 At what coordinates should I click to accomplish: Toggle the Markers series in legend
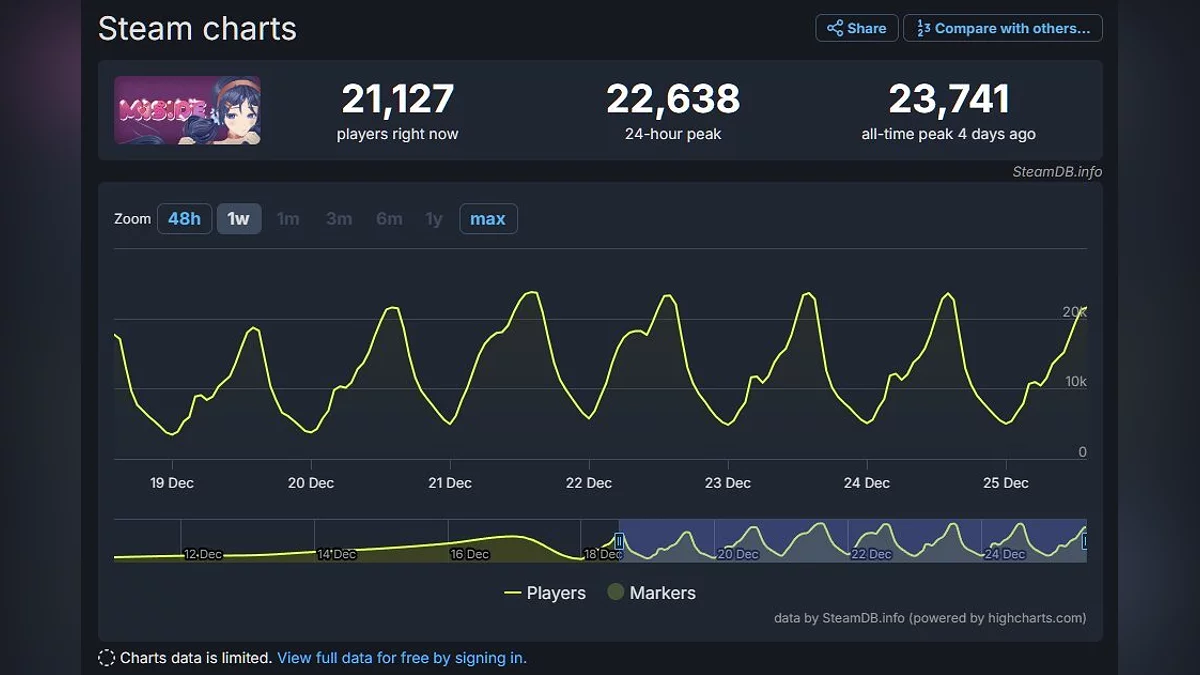pos(651,593)
